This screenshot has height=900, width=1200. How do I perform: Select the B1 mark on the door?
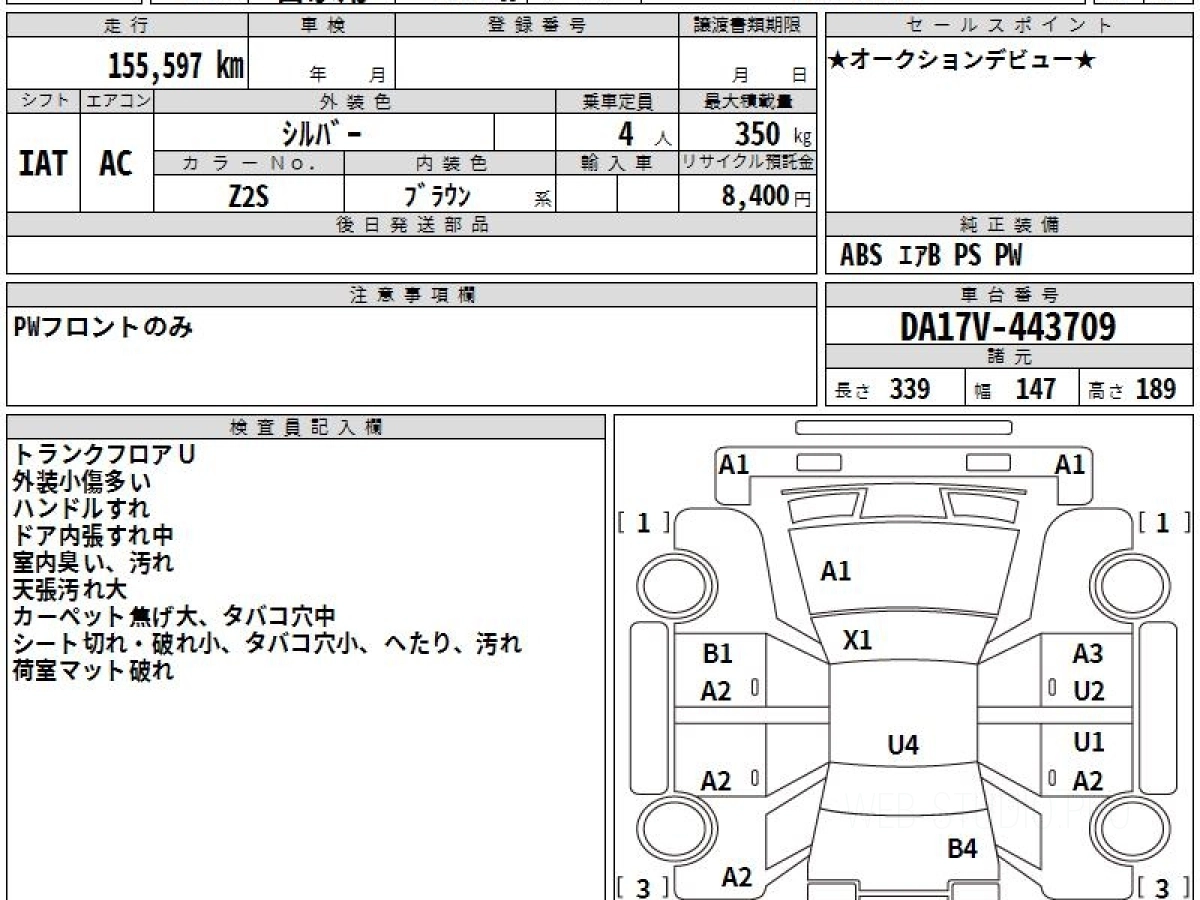pos(717,654)
